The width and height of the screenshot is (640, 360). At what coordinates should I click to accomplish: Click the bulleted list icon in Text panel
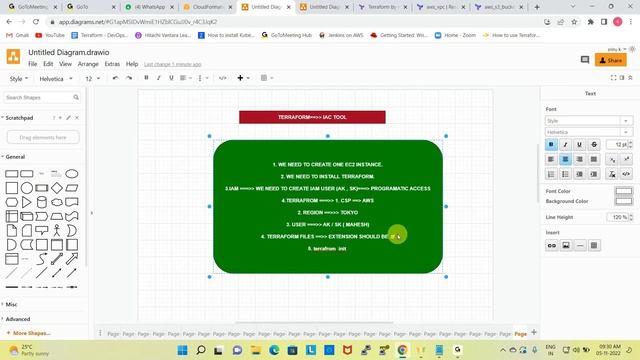pos(565,174)
